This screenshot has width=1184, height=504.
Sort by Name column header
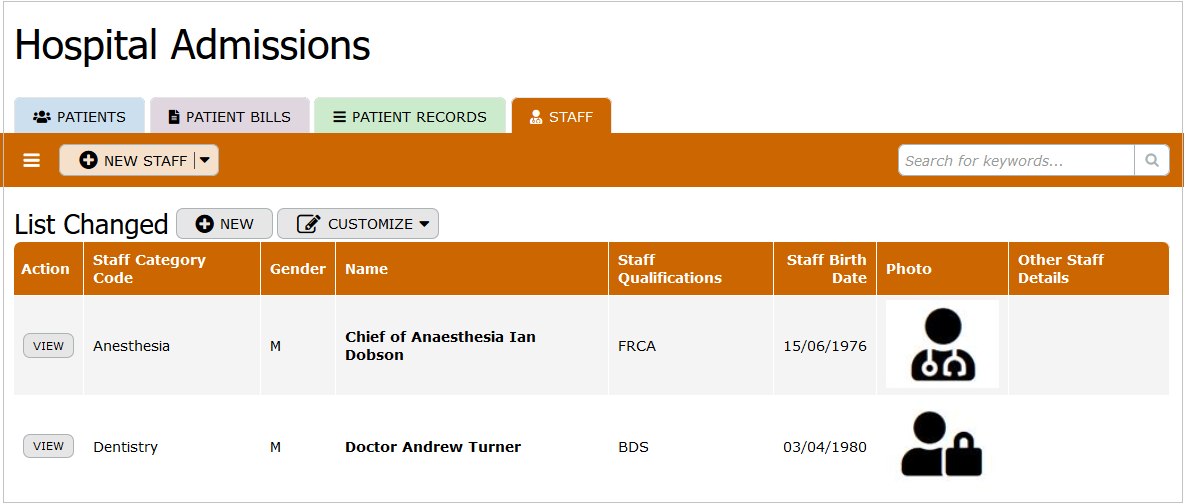(366, 269)
